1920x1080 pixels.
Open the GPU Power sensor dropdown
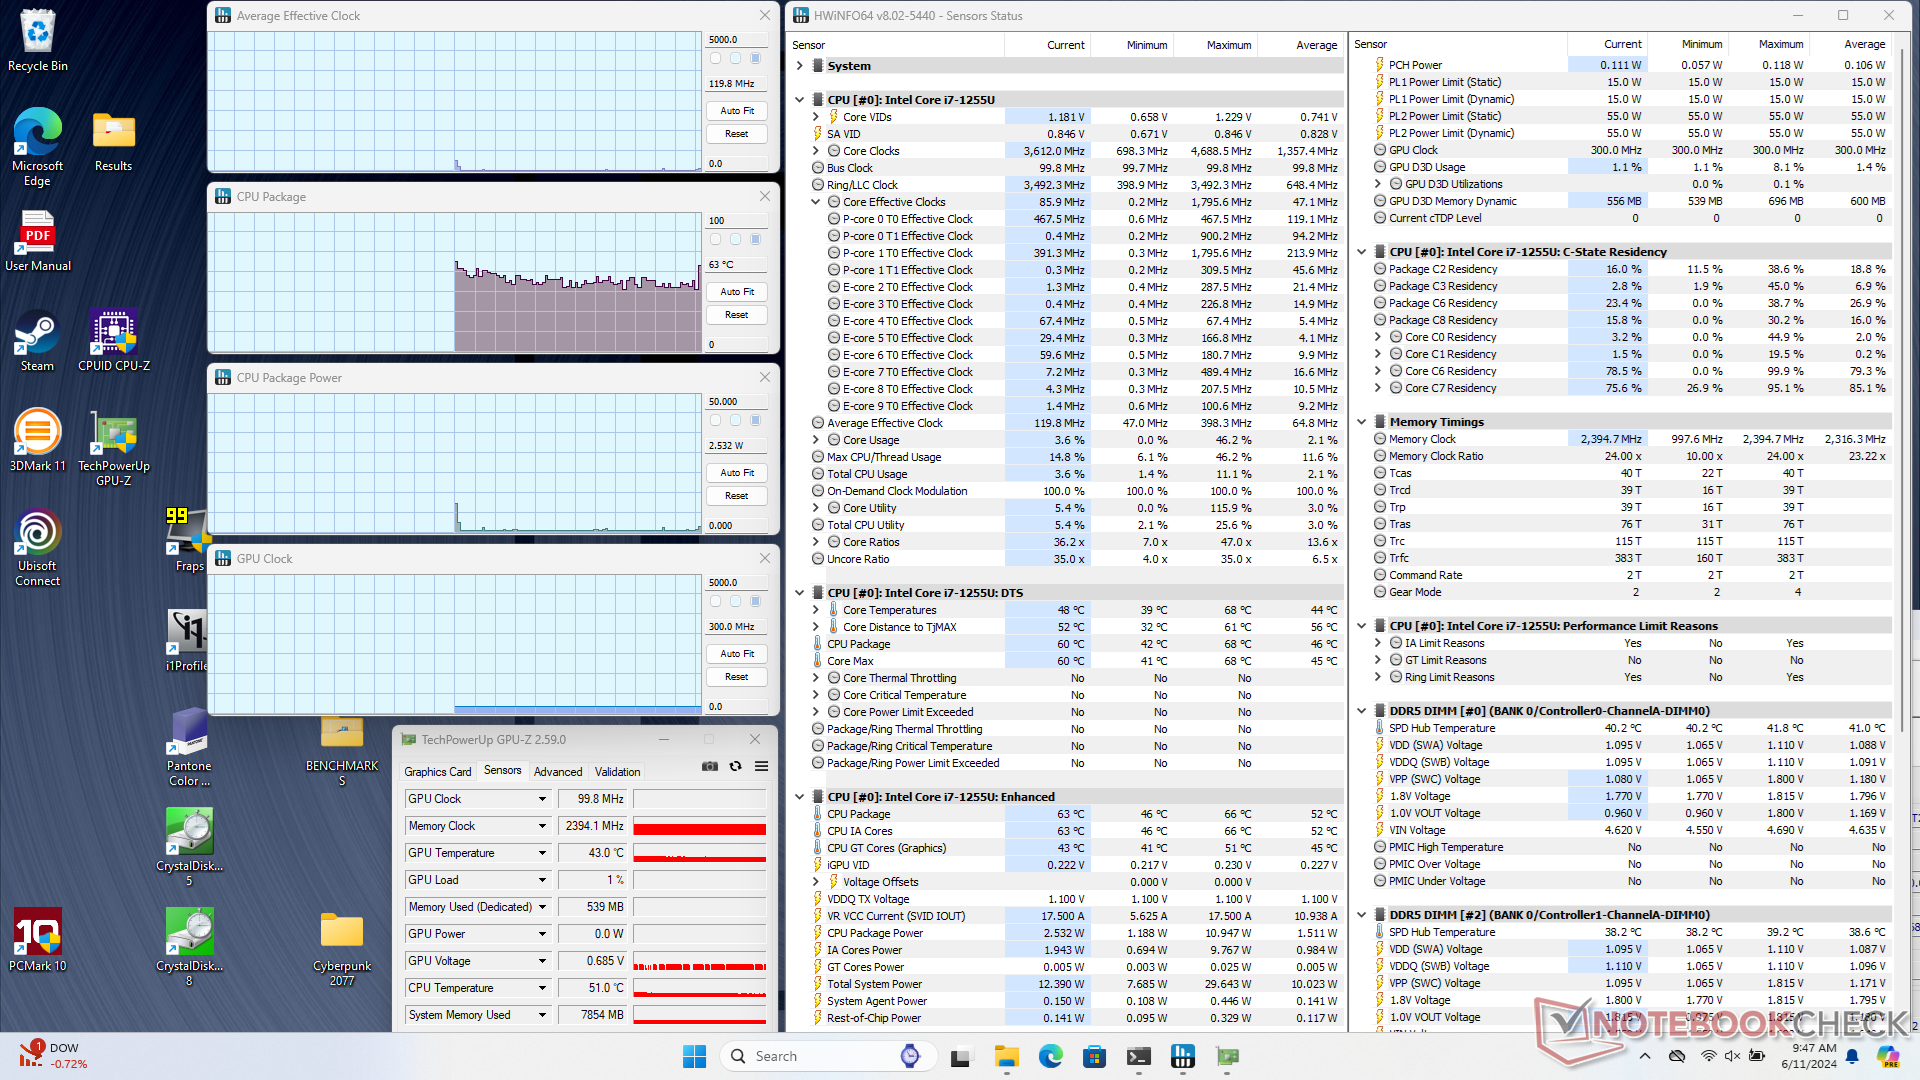543,934
